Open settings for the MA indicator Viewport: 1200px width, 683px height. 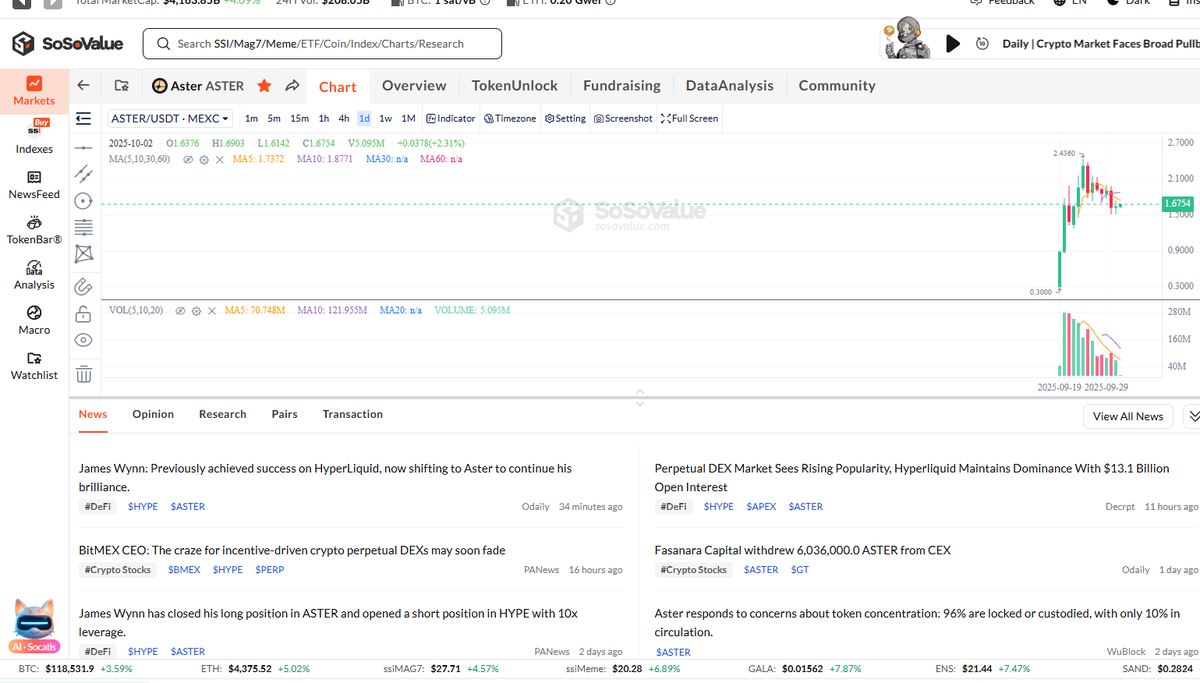[x=203, y=159]
